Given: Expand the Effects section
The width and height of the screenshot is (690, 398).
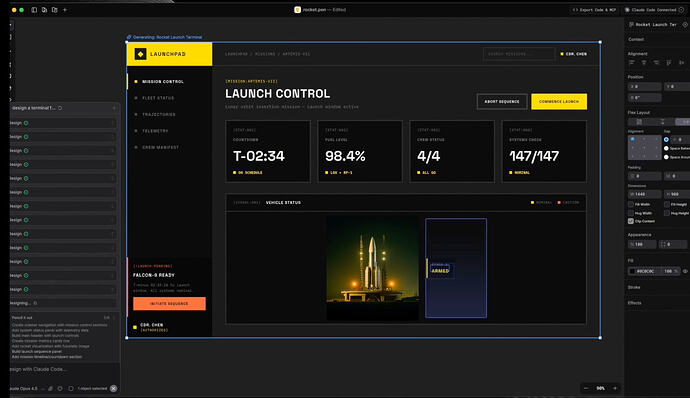Looking at the screenshot, I should [x=635, y=303].
